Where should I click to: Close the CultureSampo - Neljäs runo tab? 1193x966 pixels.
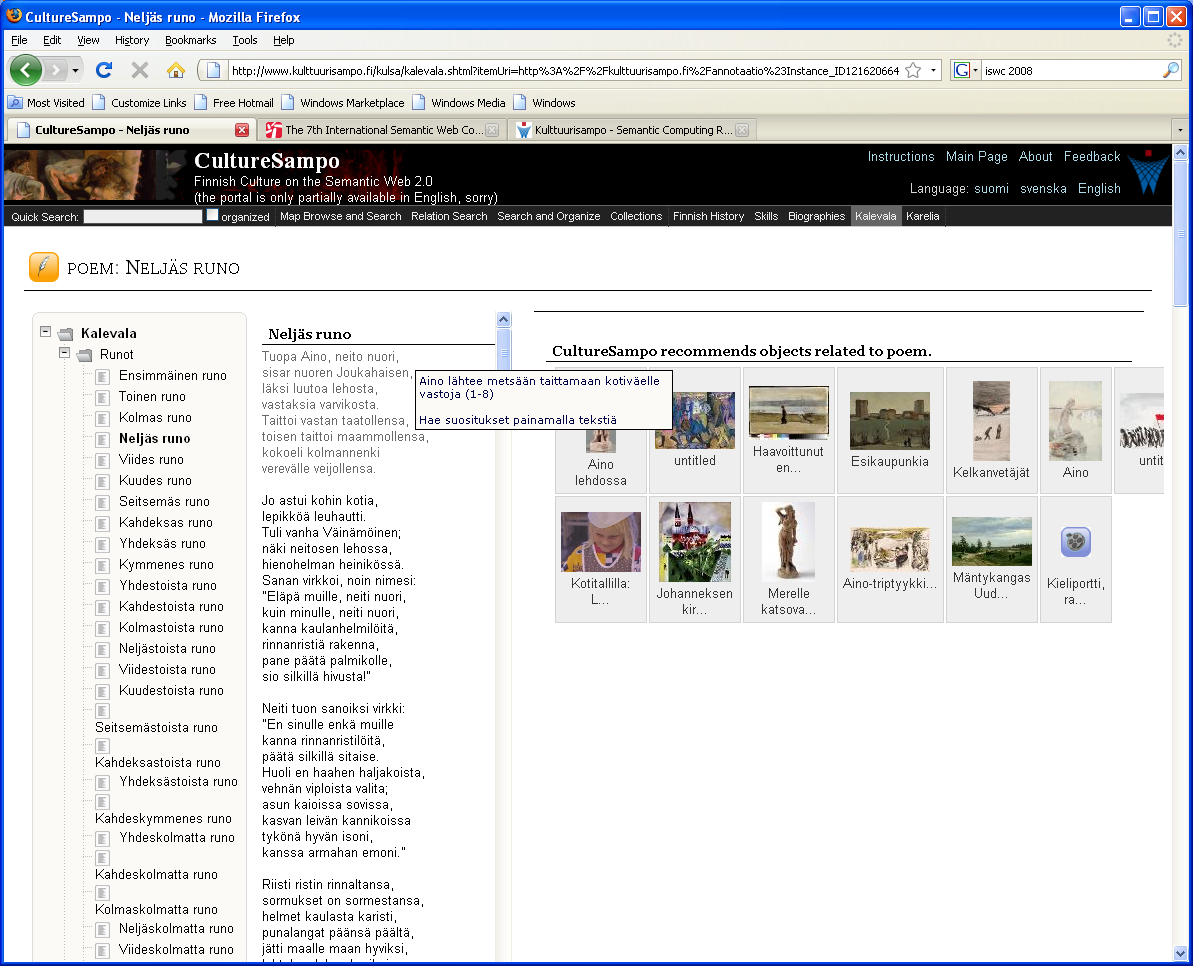242,130
